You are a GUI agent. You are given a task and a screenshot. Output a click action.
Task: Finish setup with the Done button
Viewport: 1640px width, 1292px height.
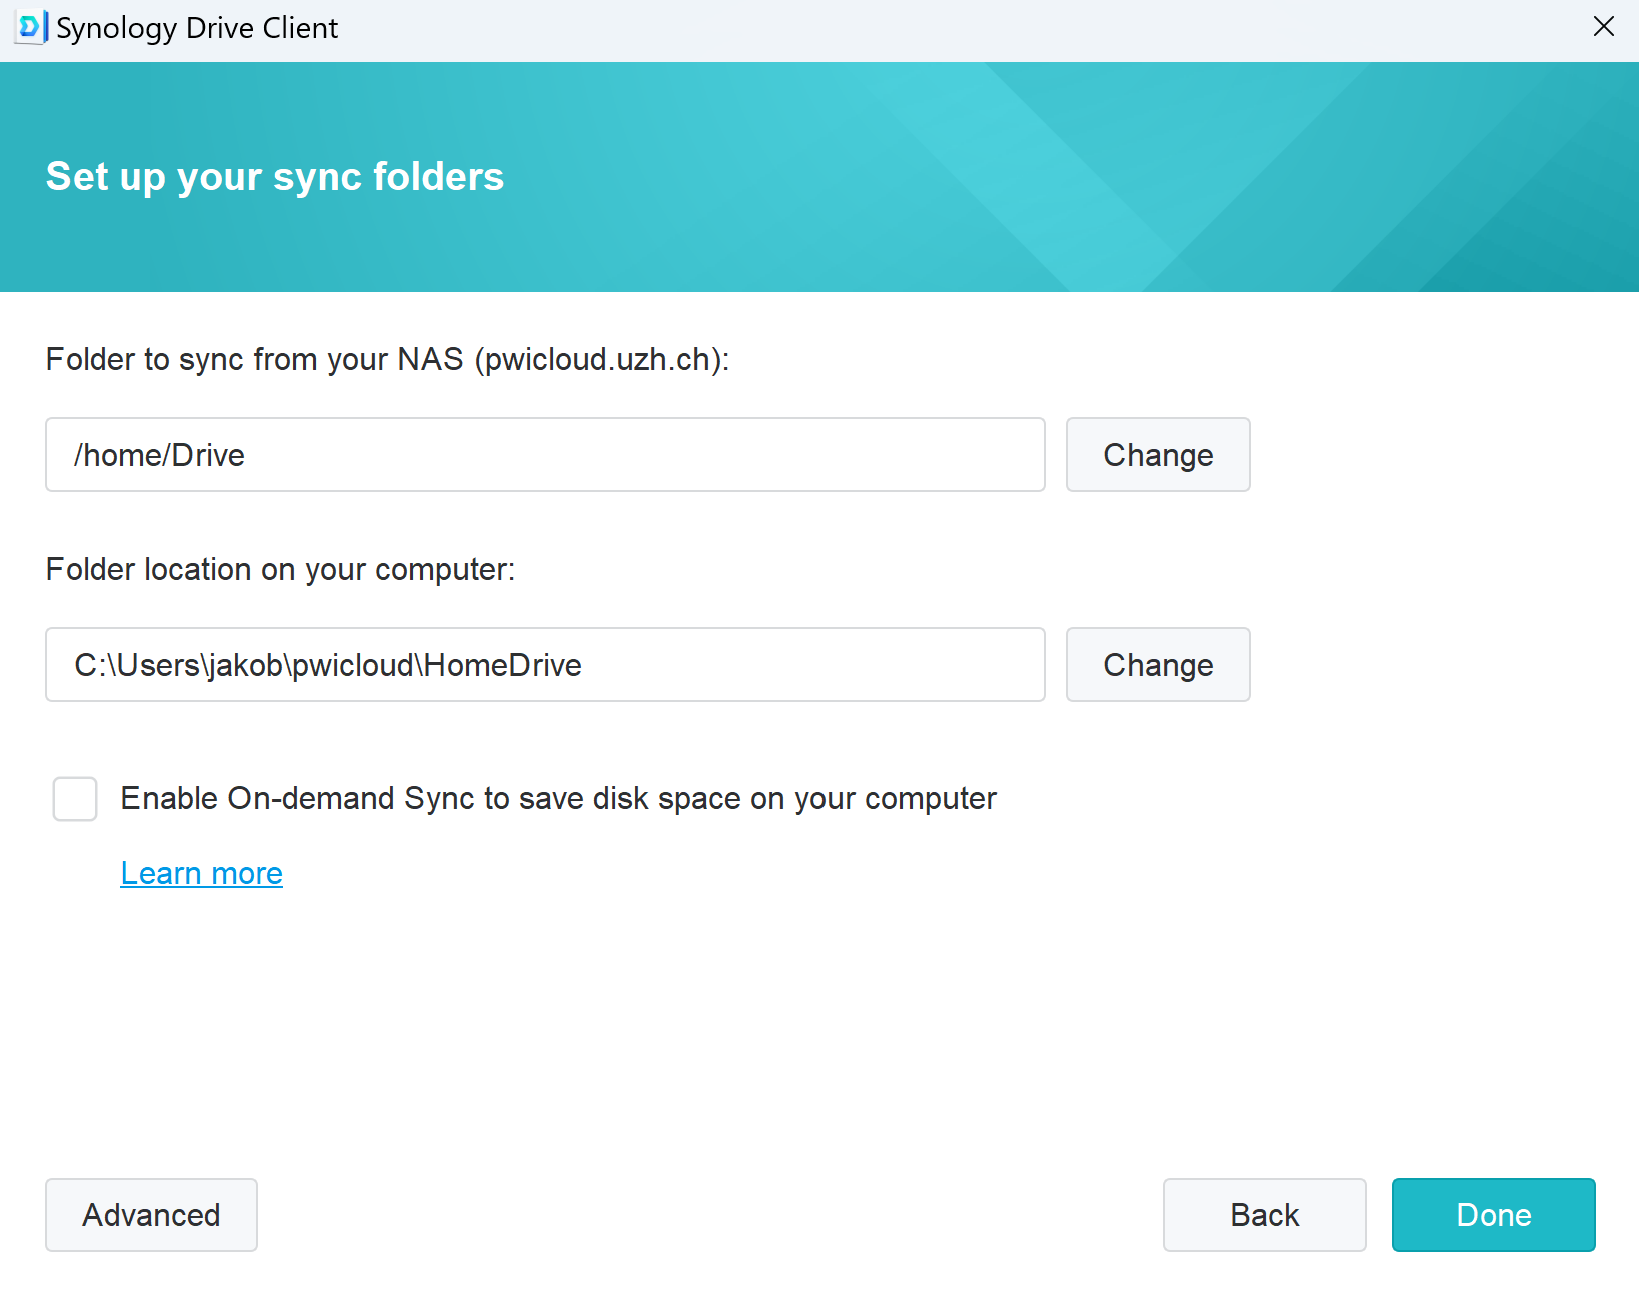(x=1494, y=1215)
